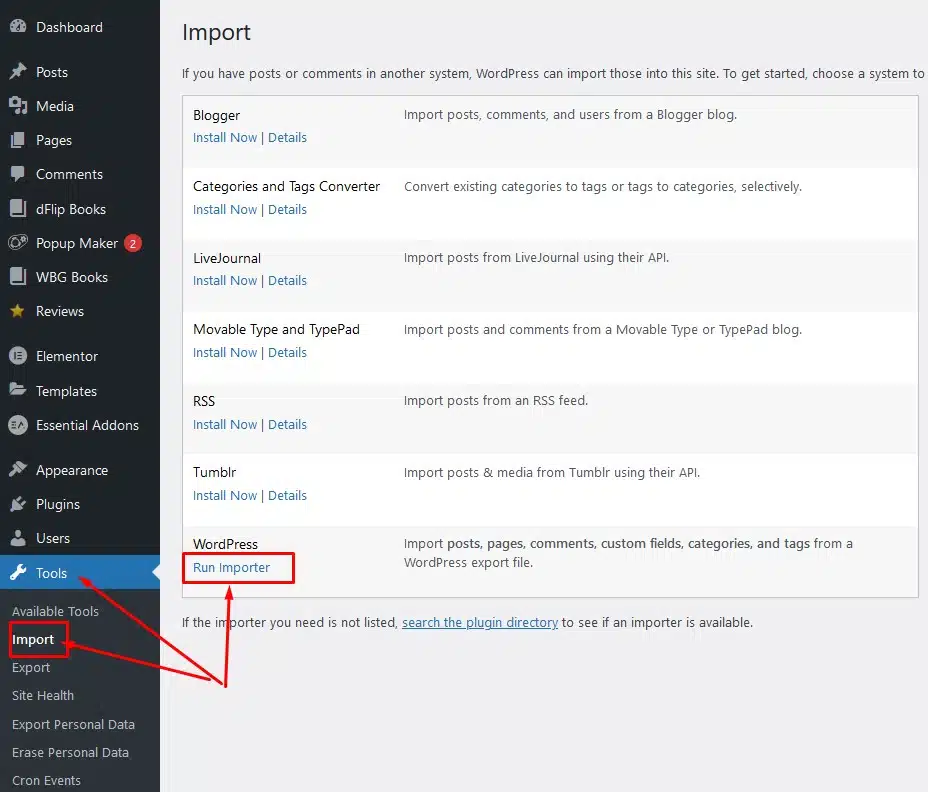The height and width of the screenshot is (792, 928).
Task: Install Movable Type and TypePad importer
Action: [x=225, y=352]
